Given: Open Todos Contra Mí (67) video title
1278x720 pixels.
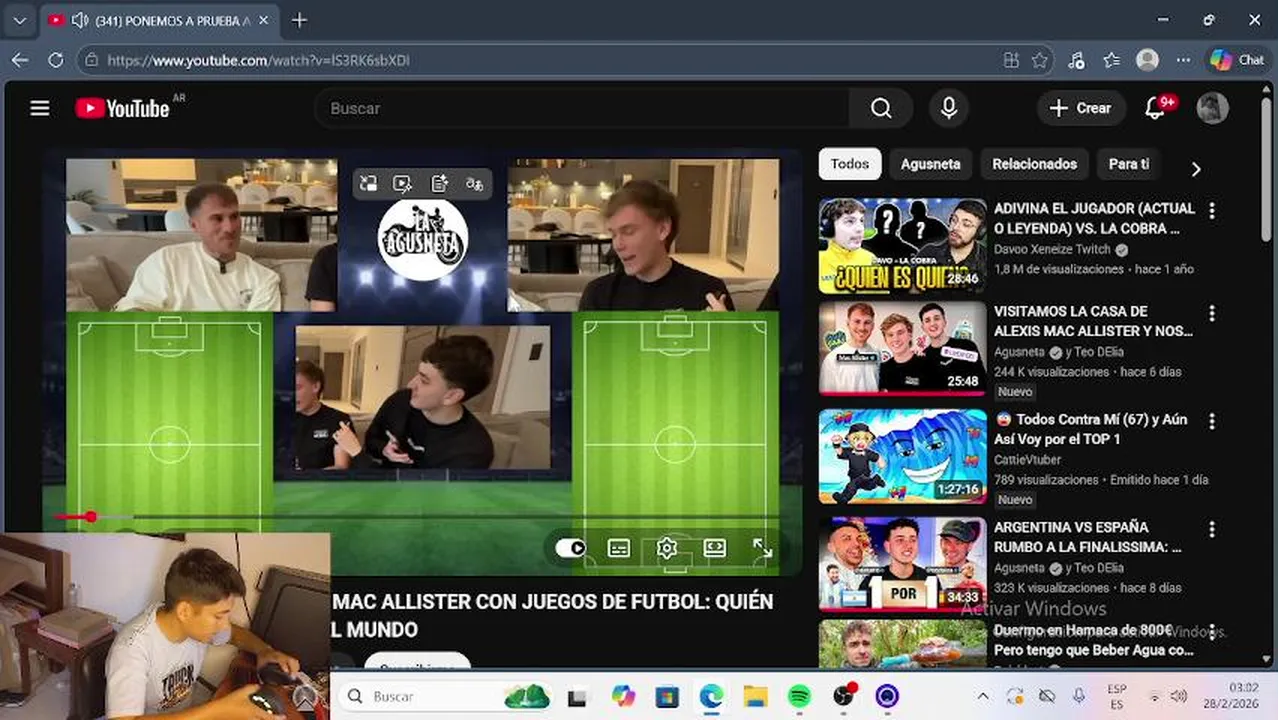Looking at the screenshot, I should point(1090,429).
